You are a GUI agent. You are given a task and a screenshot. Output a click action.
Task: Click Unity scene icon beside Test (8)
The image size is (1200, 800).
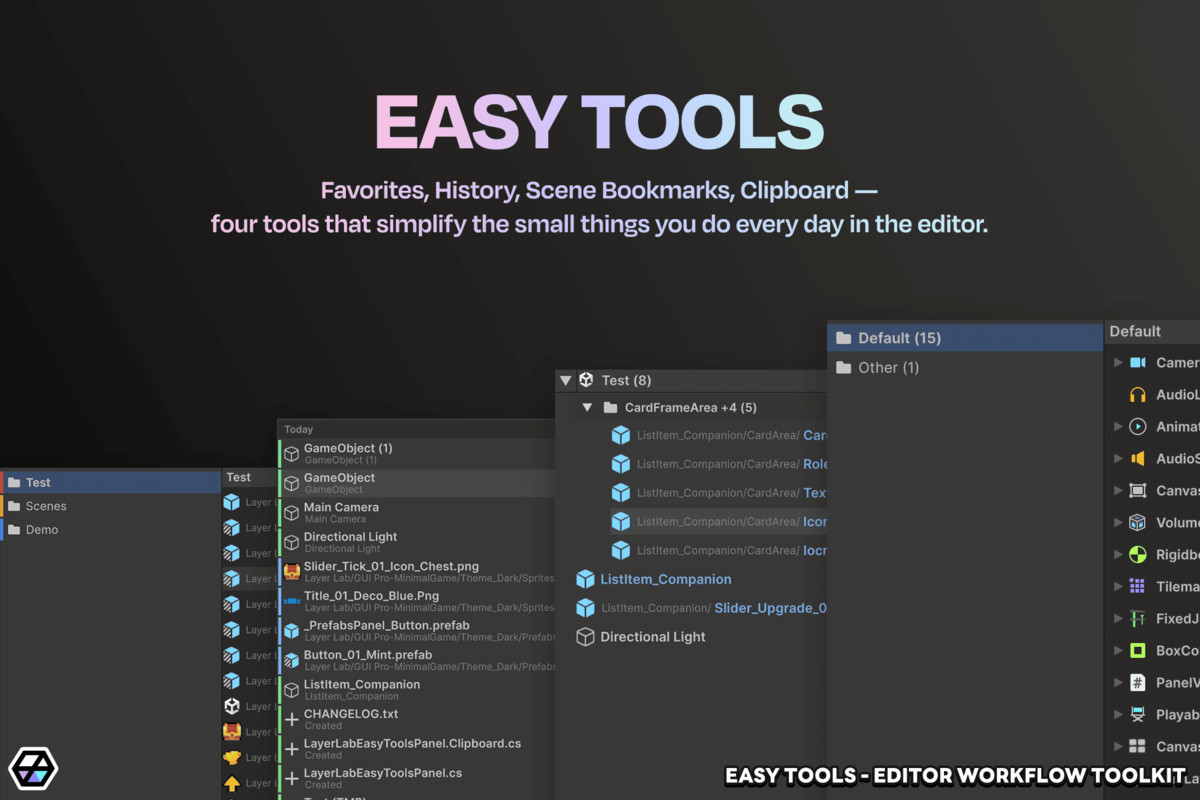pyautogui.click(x=586, y=380)
